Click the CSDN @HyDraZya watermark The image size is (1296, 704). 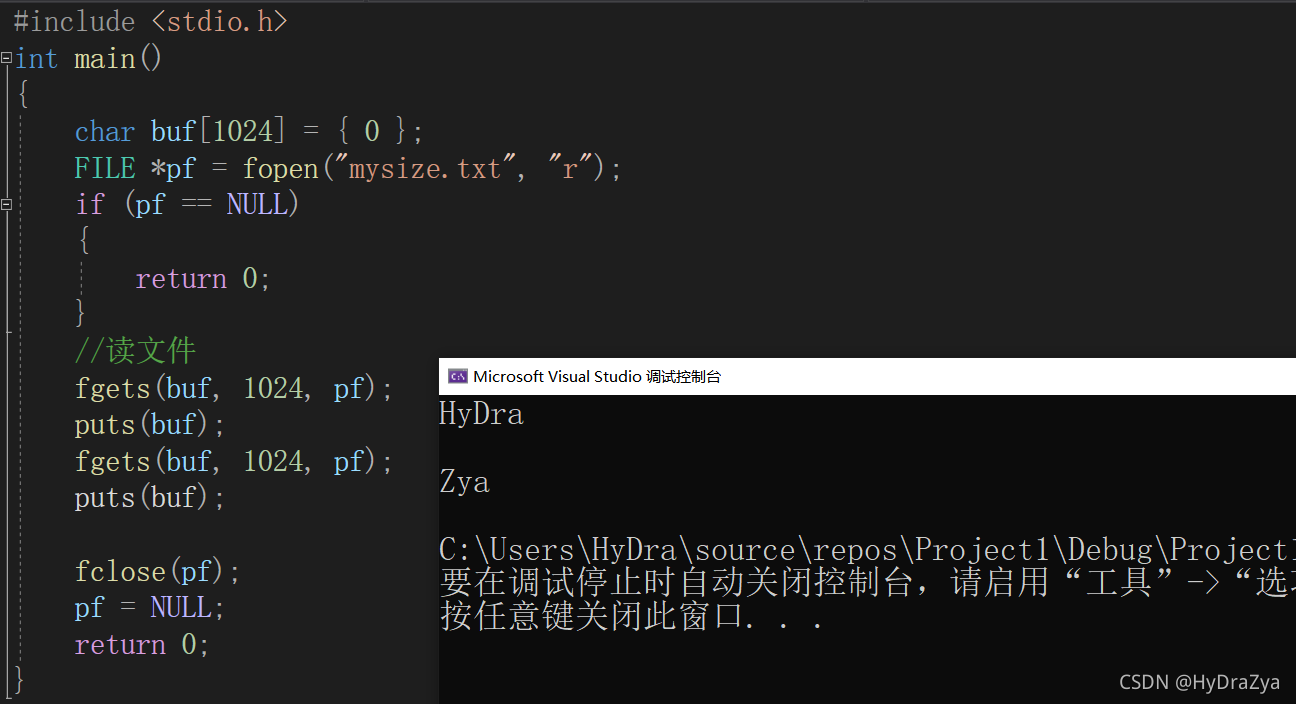coord(1199,682)
